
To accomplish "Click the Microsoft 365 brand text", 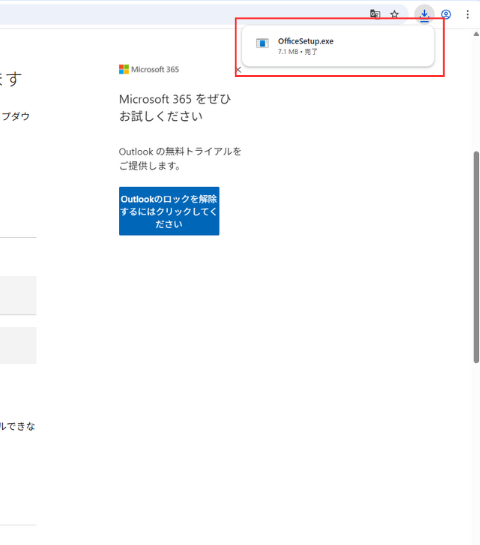I will click(x=155, y=70).
